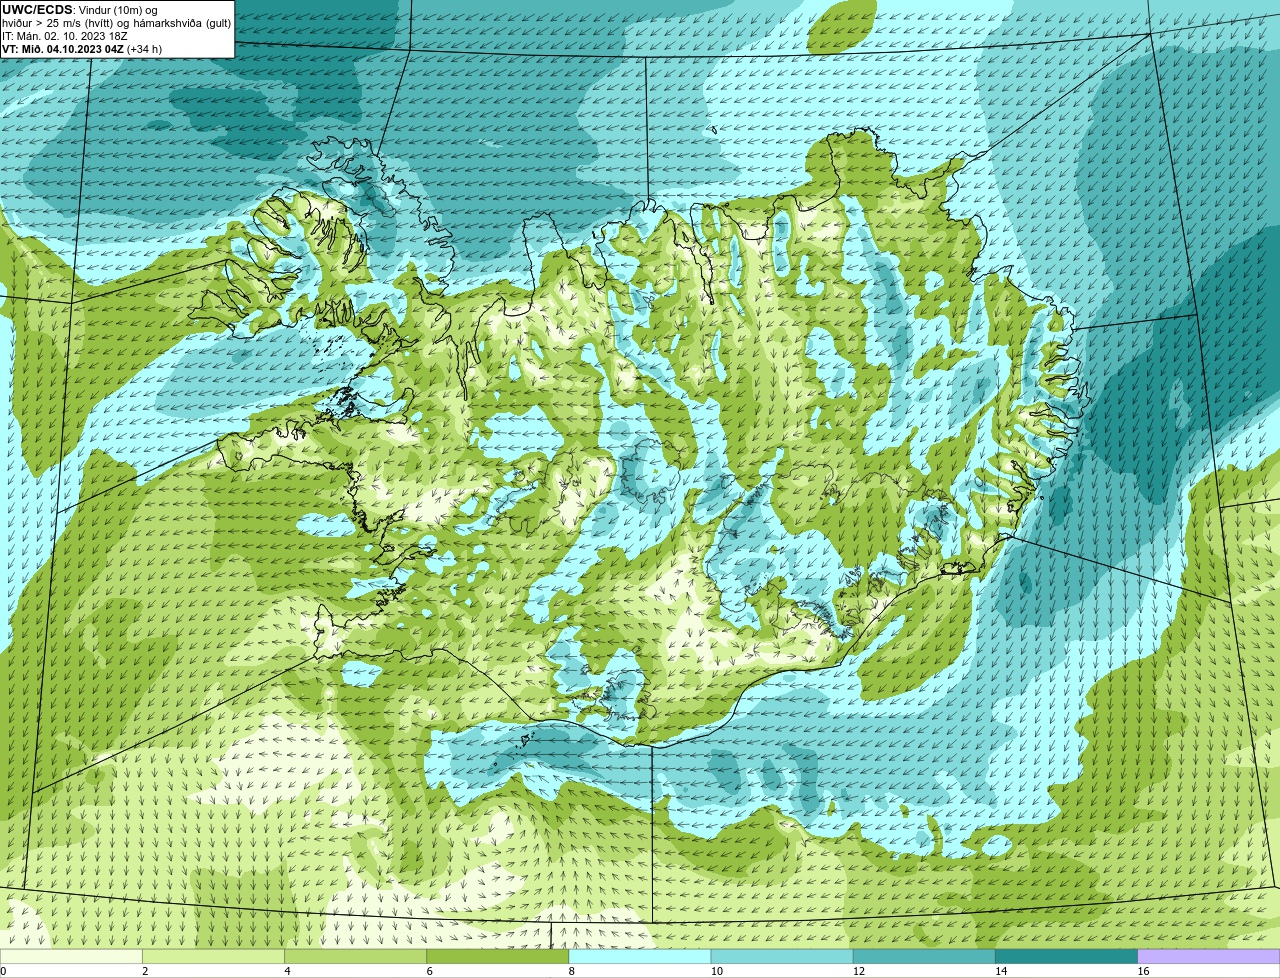Click the purple legend swatch above 16 m/s
The height and width of the screenshot is (978, 1280).
pyautogui.click(x=1209, y=957)
